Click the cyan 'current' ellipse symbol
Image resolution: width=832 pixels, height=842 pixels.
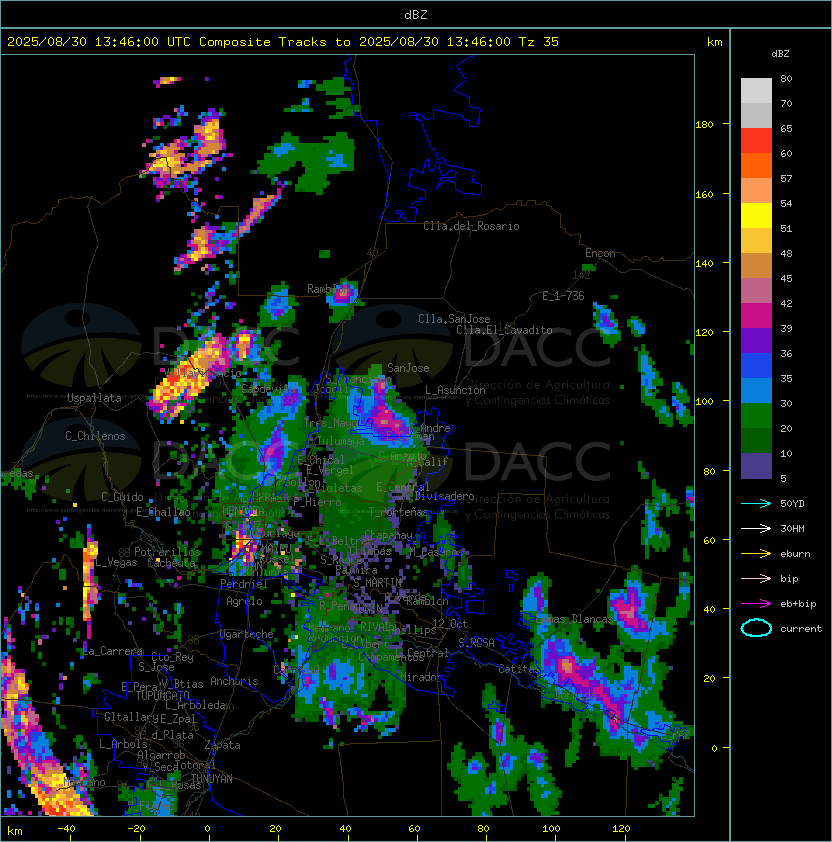coord(756,628)
